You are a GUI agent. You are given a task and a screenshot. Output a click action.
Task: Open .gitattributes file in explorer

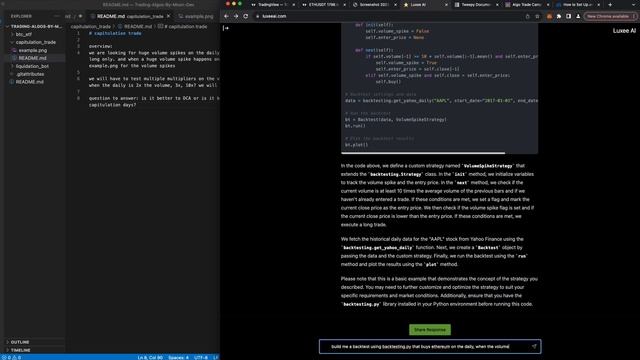click(30, 74)
